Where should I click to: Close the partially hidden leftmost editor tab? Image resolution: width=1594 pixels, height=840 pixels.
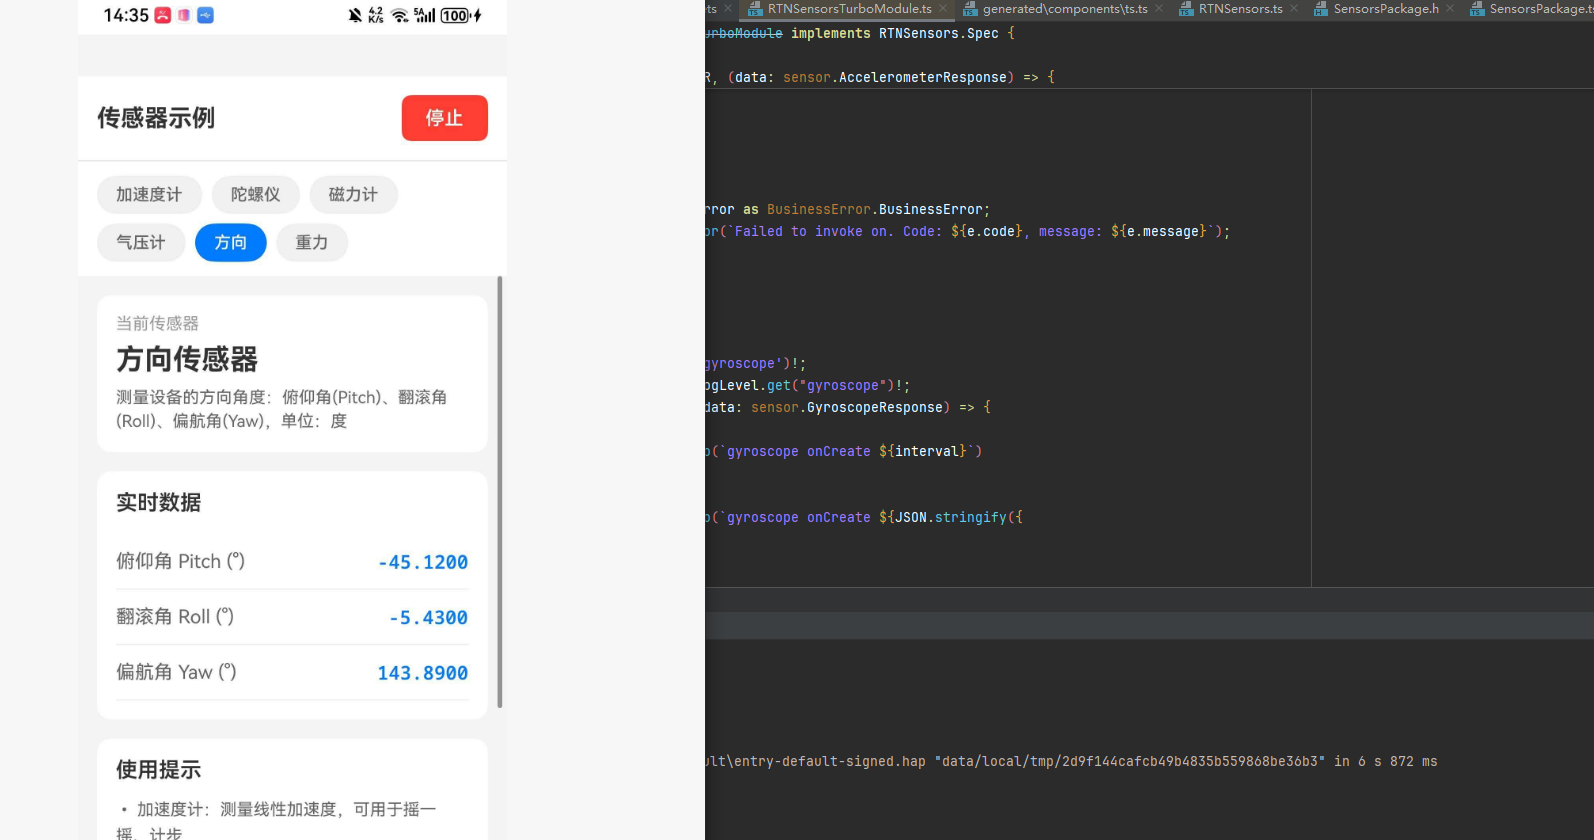point(728,9)
